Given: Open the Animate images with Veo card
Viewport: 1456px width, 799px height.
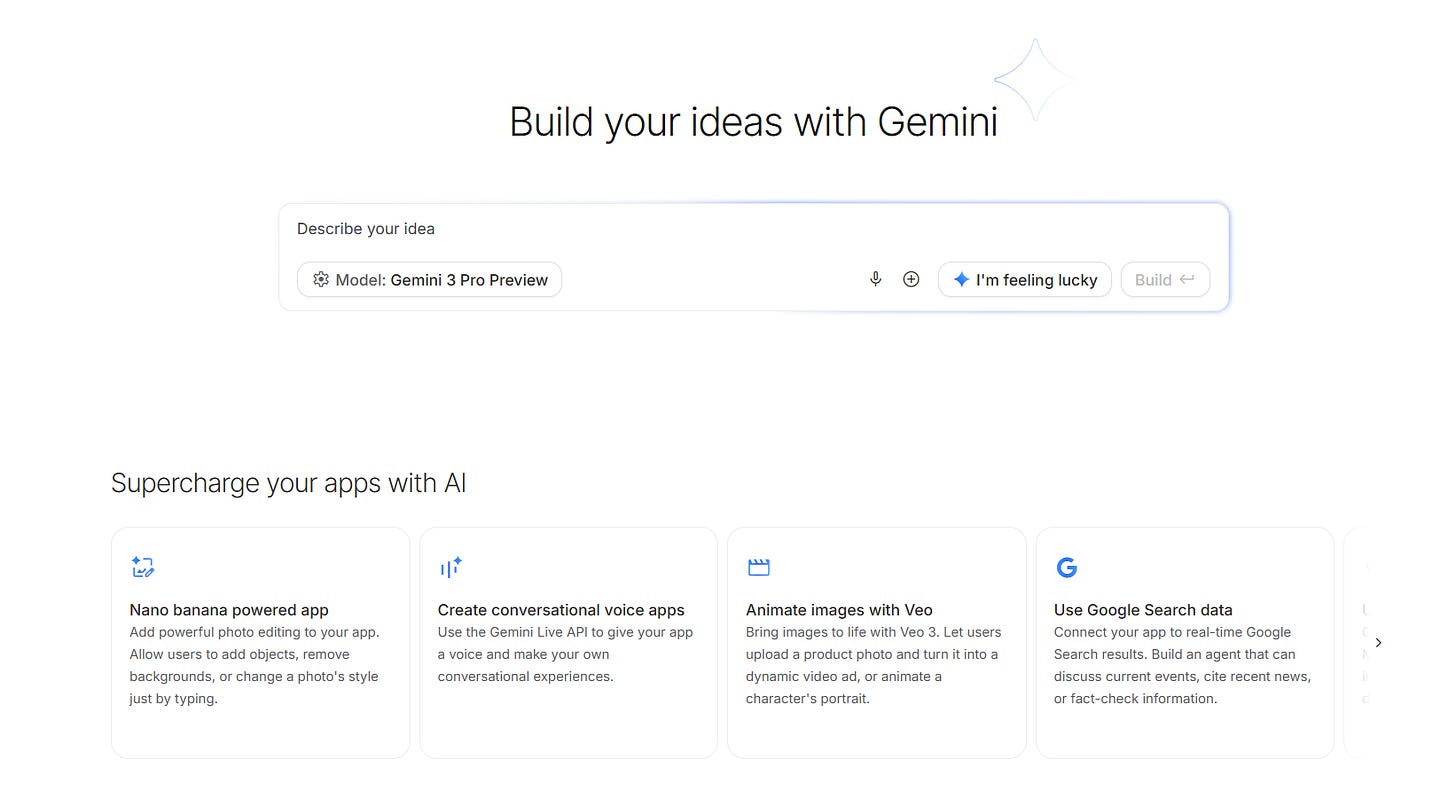Looking at the screenshot, I should click(x=877, y=643).
